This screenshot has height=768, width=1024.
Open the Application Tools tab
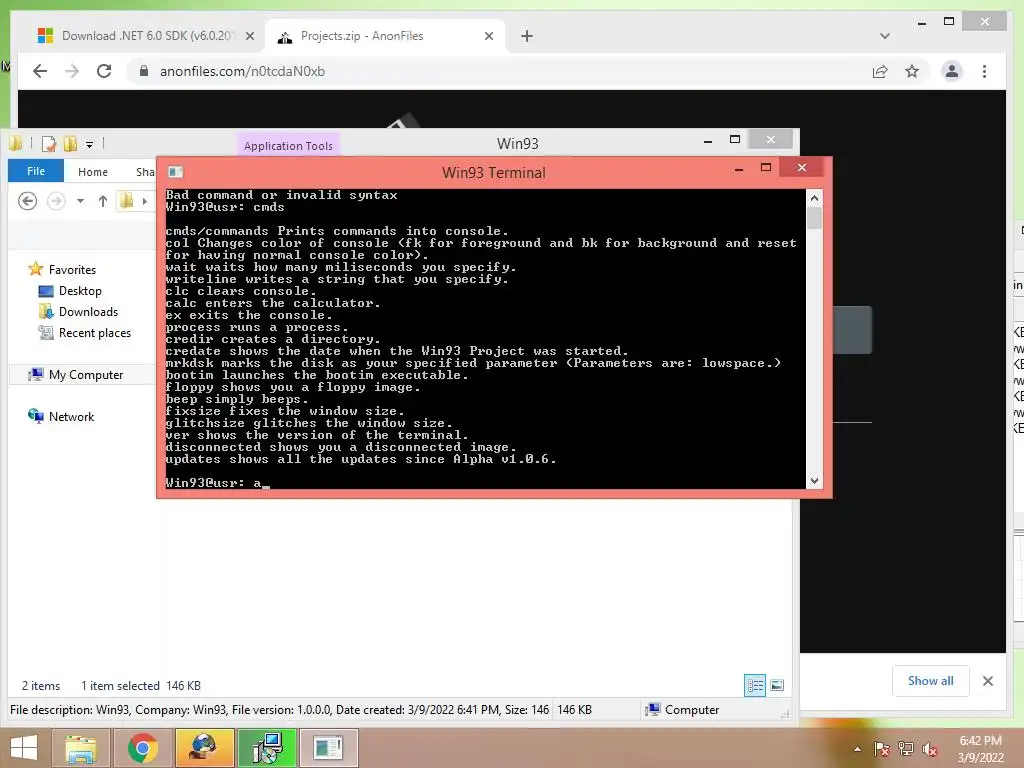point(288,146)
